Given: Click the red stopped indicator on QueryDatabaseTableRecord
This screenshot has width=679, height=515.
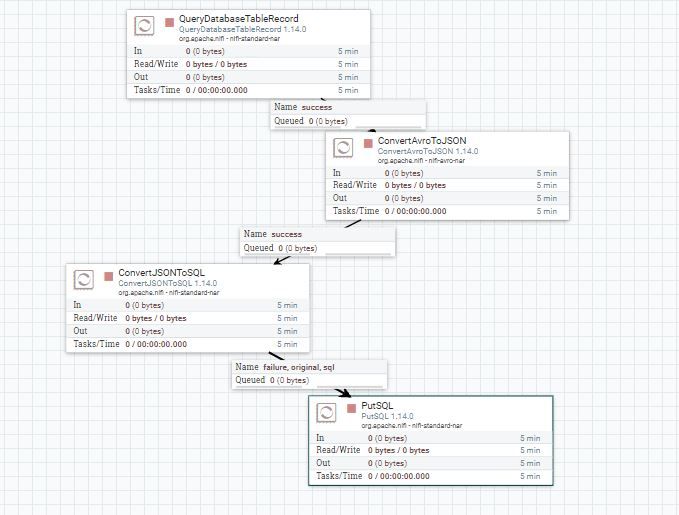Looking at the screenshot, I should point(169,22).
